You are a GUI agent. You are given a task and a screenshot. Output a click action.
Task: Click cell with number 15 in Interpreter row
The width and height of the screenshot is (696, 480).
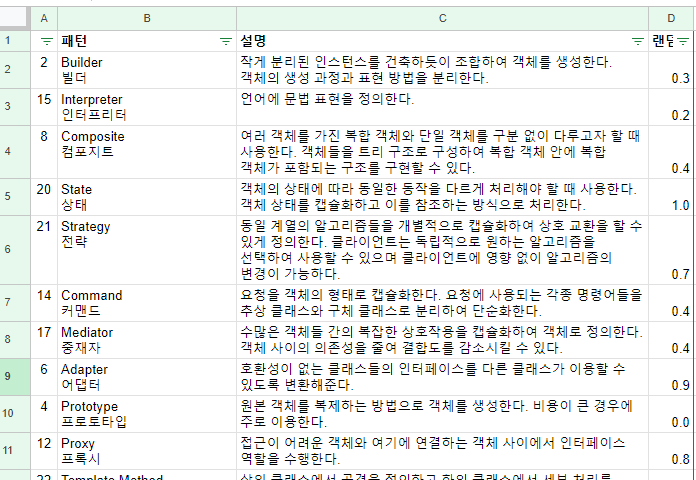tap(44, 107)
